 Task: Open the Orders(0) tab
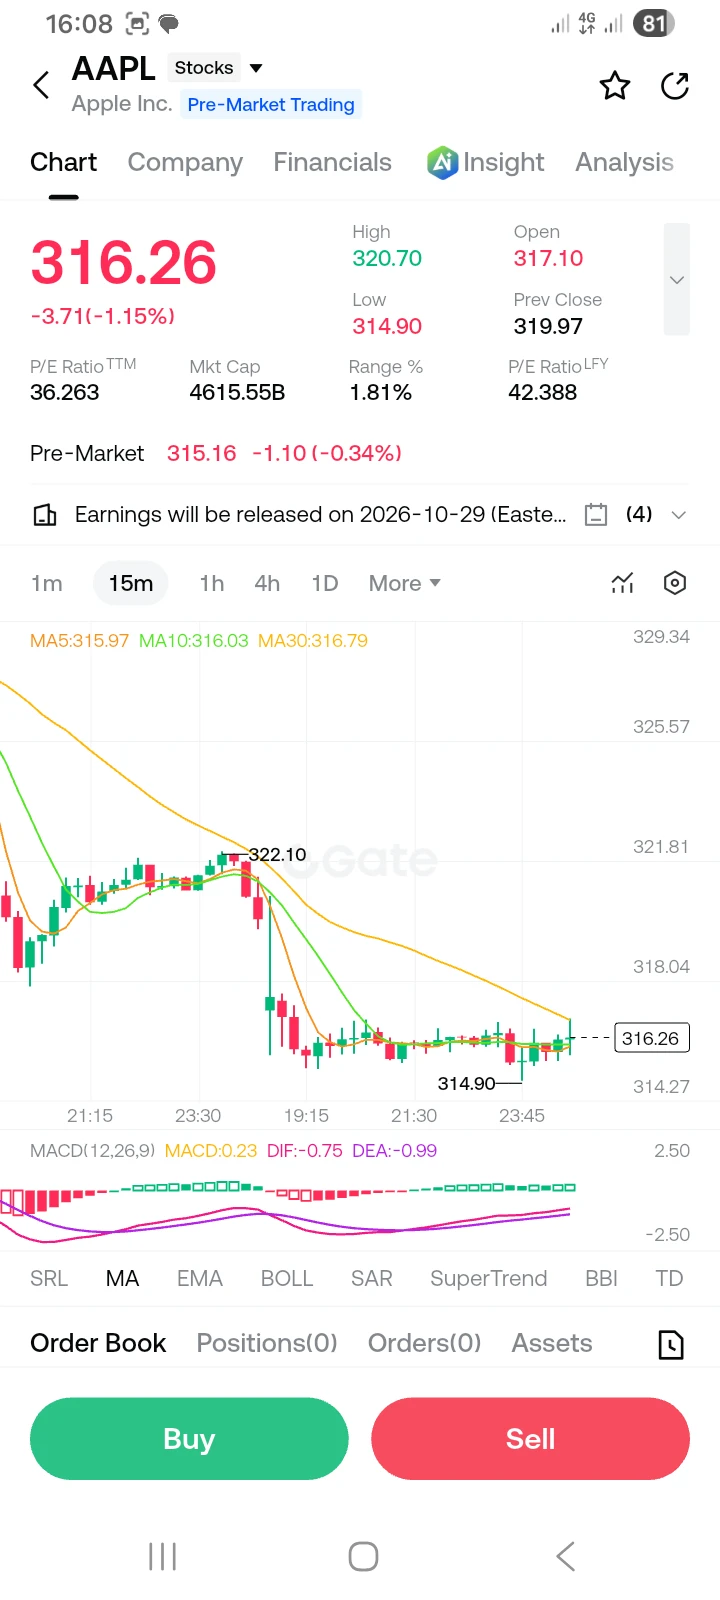[x=424, y=1343]
